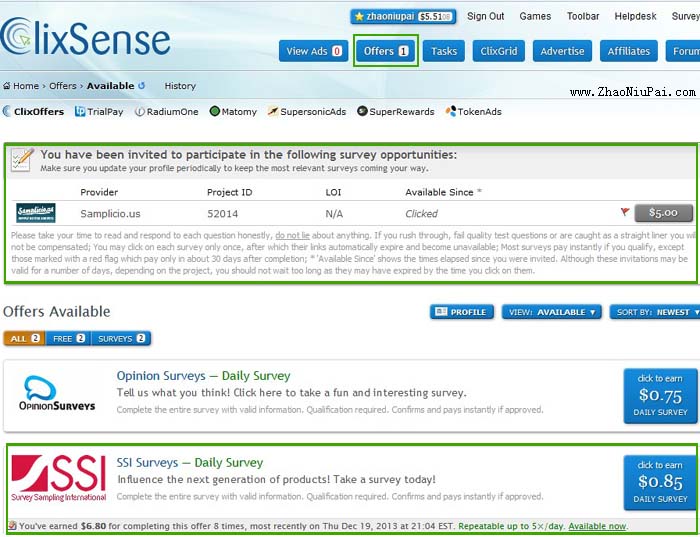Open the PROFILE button
The image size is (700, 537).
462,312
